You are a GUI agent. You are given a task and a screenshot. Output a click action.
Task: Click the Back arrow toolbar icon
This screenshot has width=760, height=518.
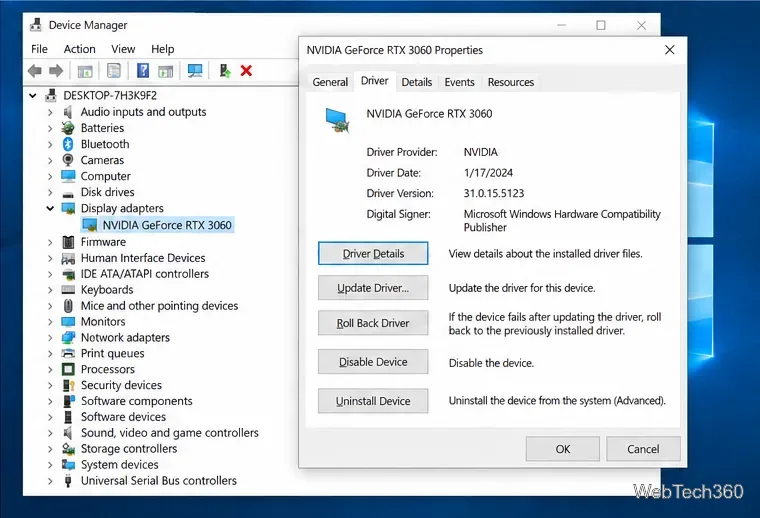coord(34,71)
